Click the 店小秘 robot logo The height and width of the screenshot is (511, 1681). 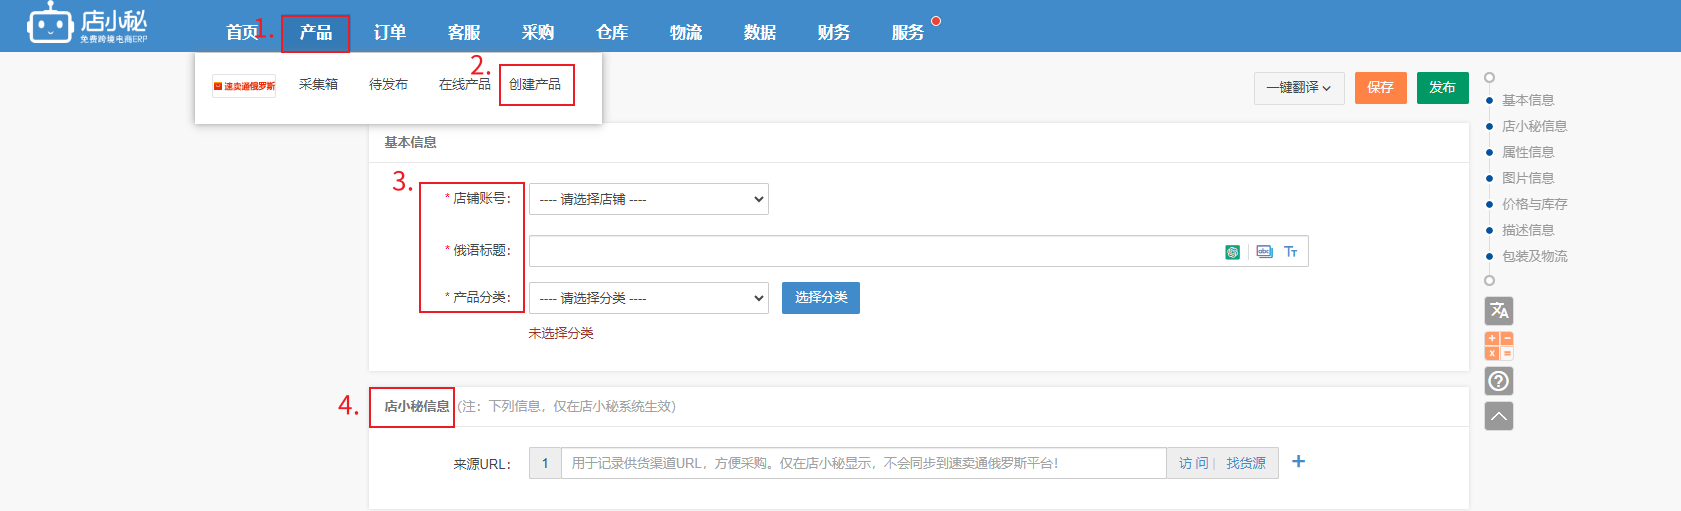(x=50, y=23)
